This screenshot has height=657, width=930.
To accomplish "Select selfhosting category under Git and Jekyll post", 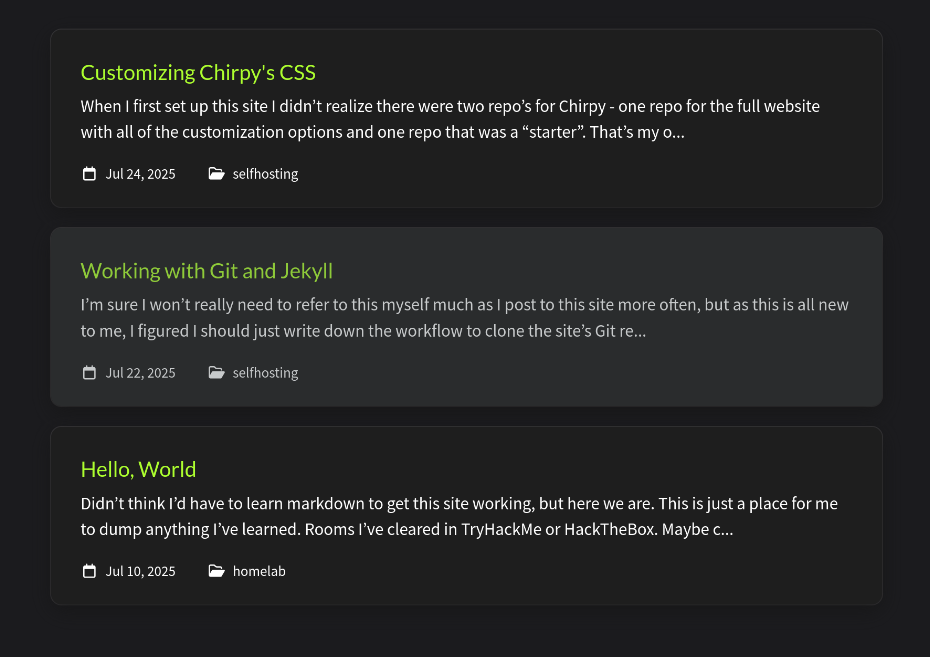I will [x=265, y=372].
